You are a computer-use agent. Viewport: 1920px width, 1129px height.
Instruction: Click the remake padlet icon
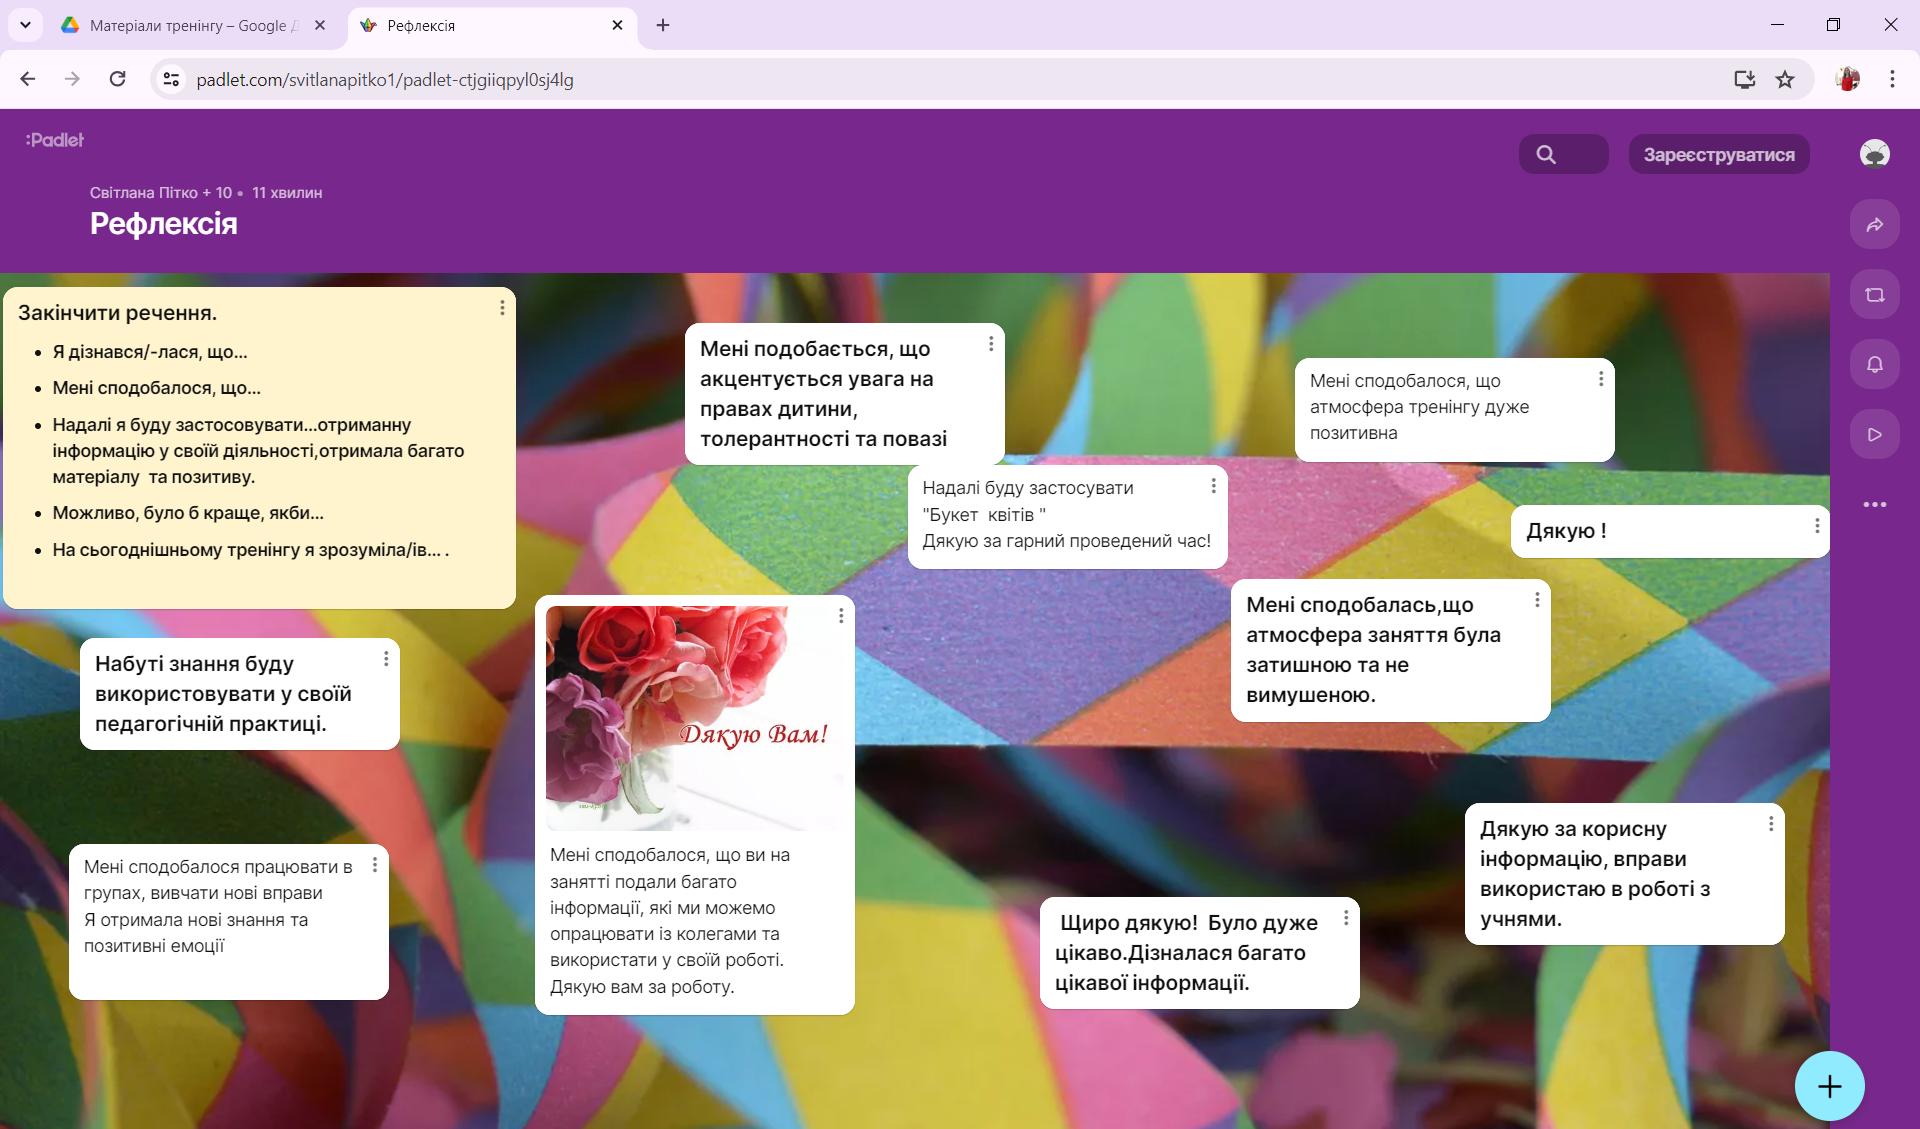click(1874, 295)
